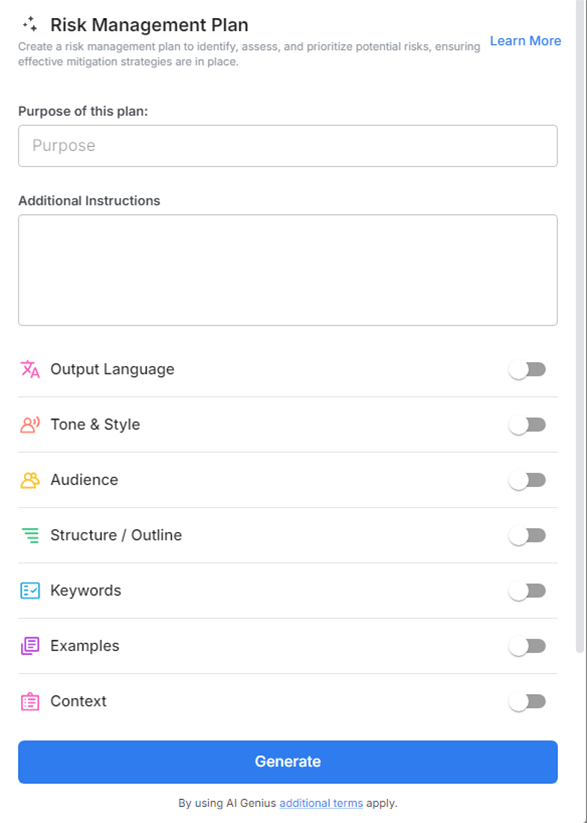
Task: Enable the Audience option
Action: coord(527,480)
